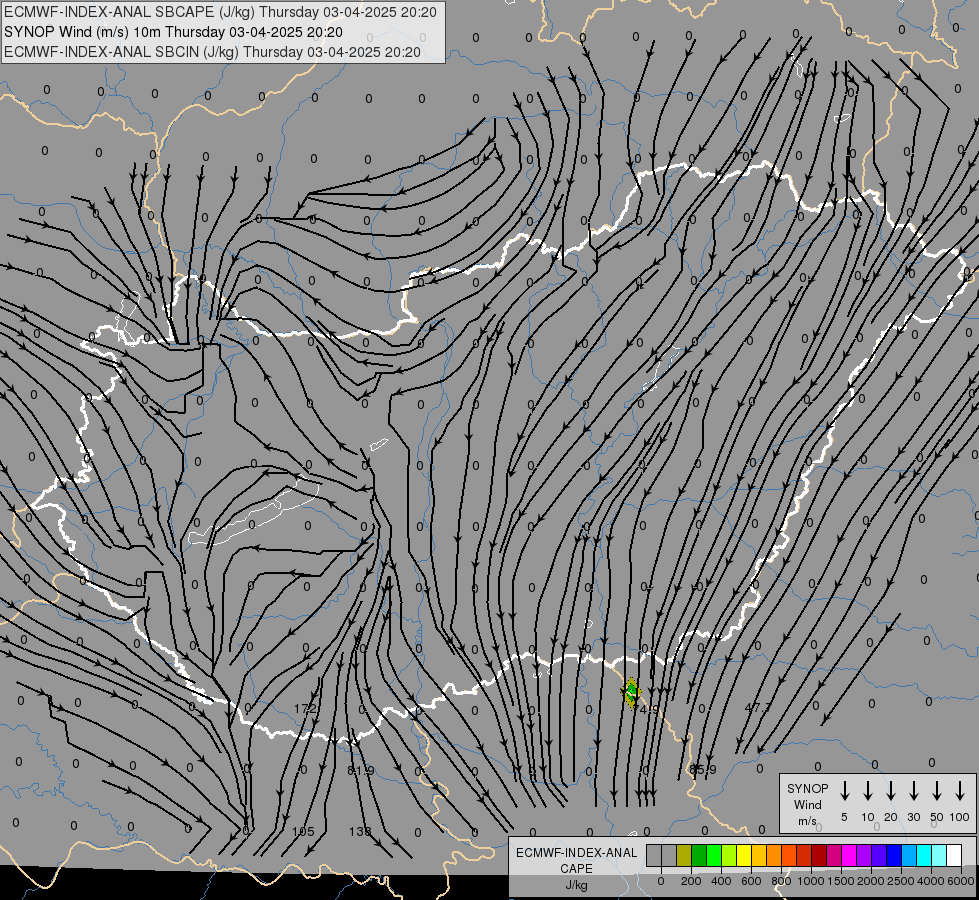This screenshot has width=979, height=900.
Task: Pick the dark green CAPE swatch above 200
Action: 699,855
